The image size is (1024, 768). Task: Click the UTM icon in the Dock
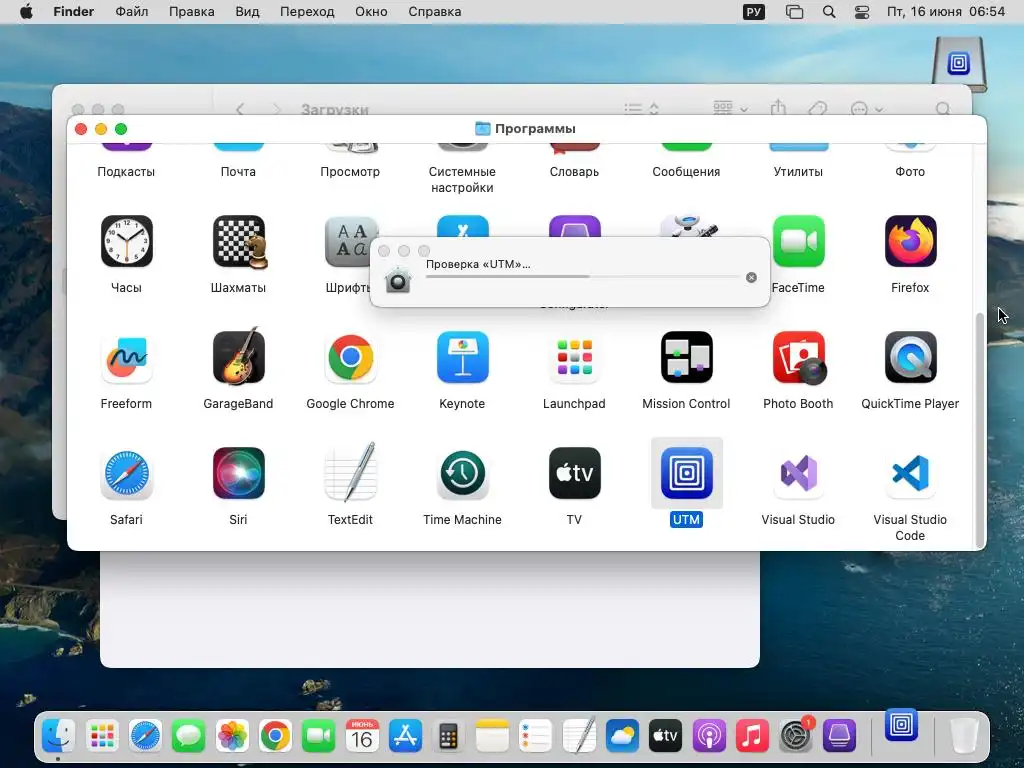901,725
